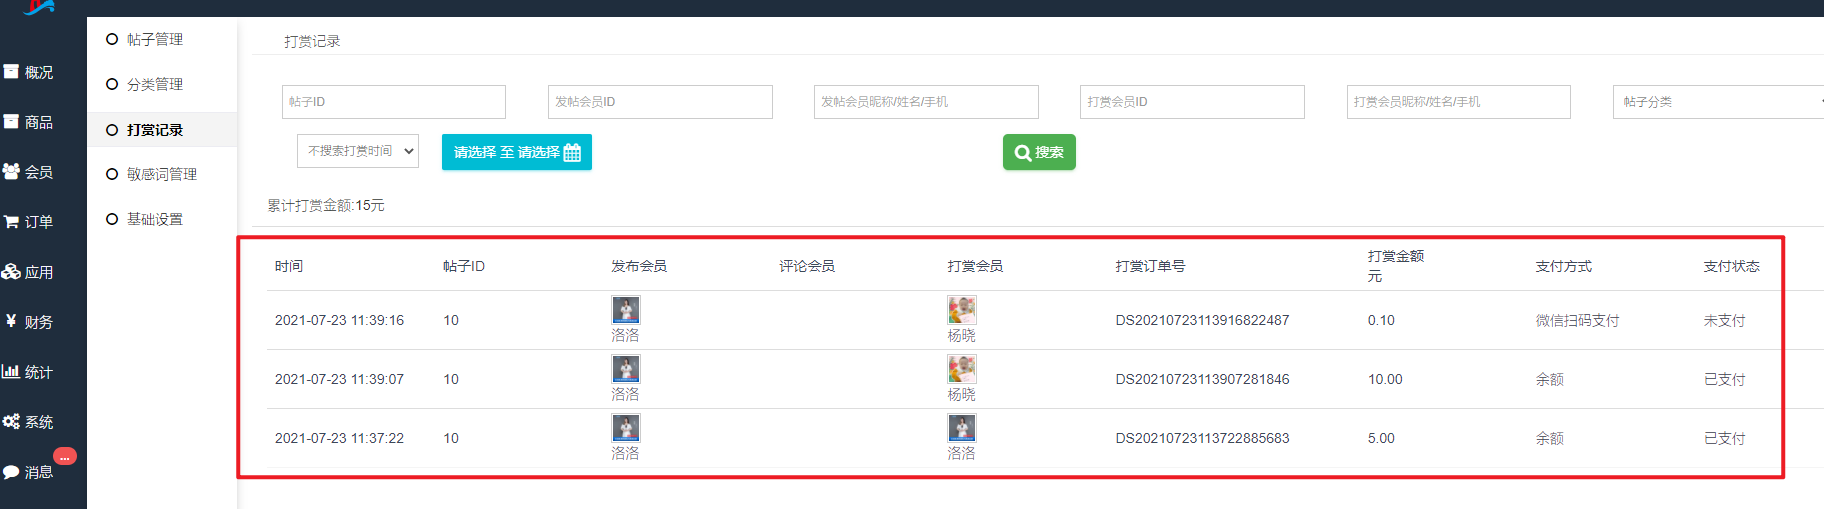
Task: Open the 商品 products sidebar icon
Action: (x=11, y=122)
